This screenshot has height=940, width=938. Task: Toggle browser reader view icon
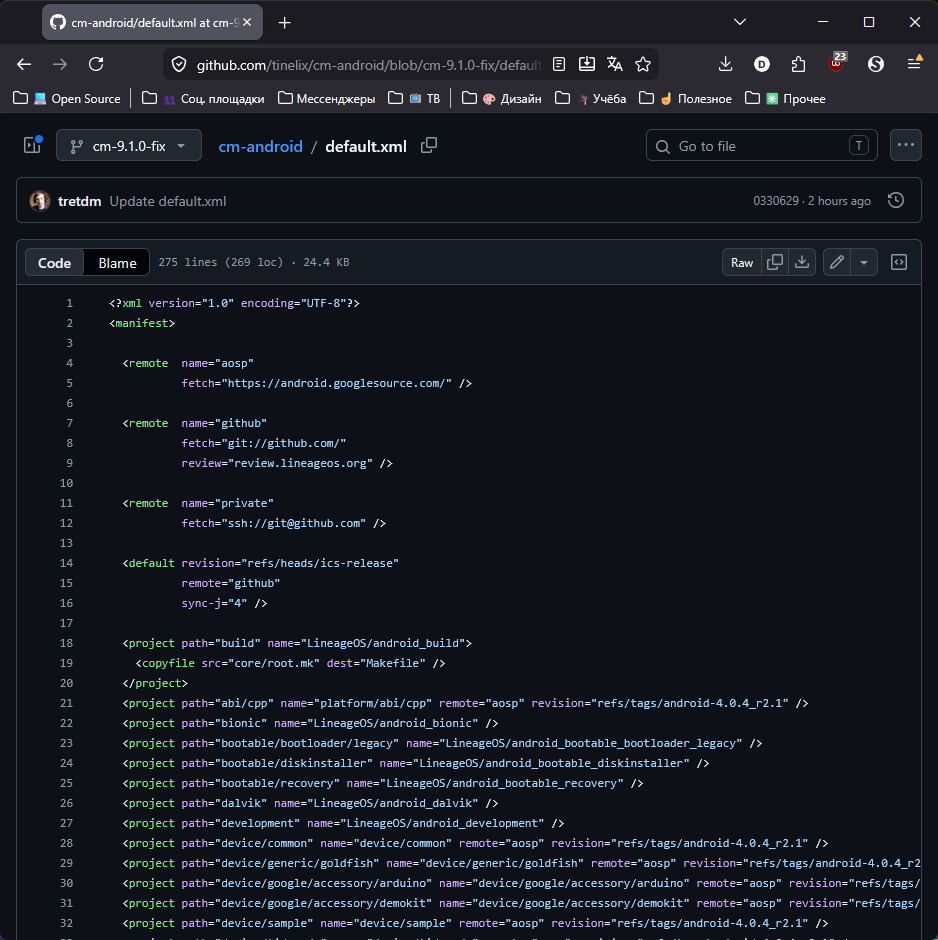pos(559,64)
